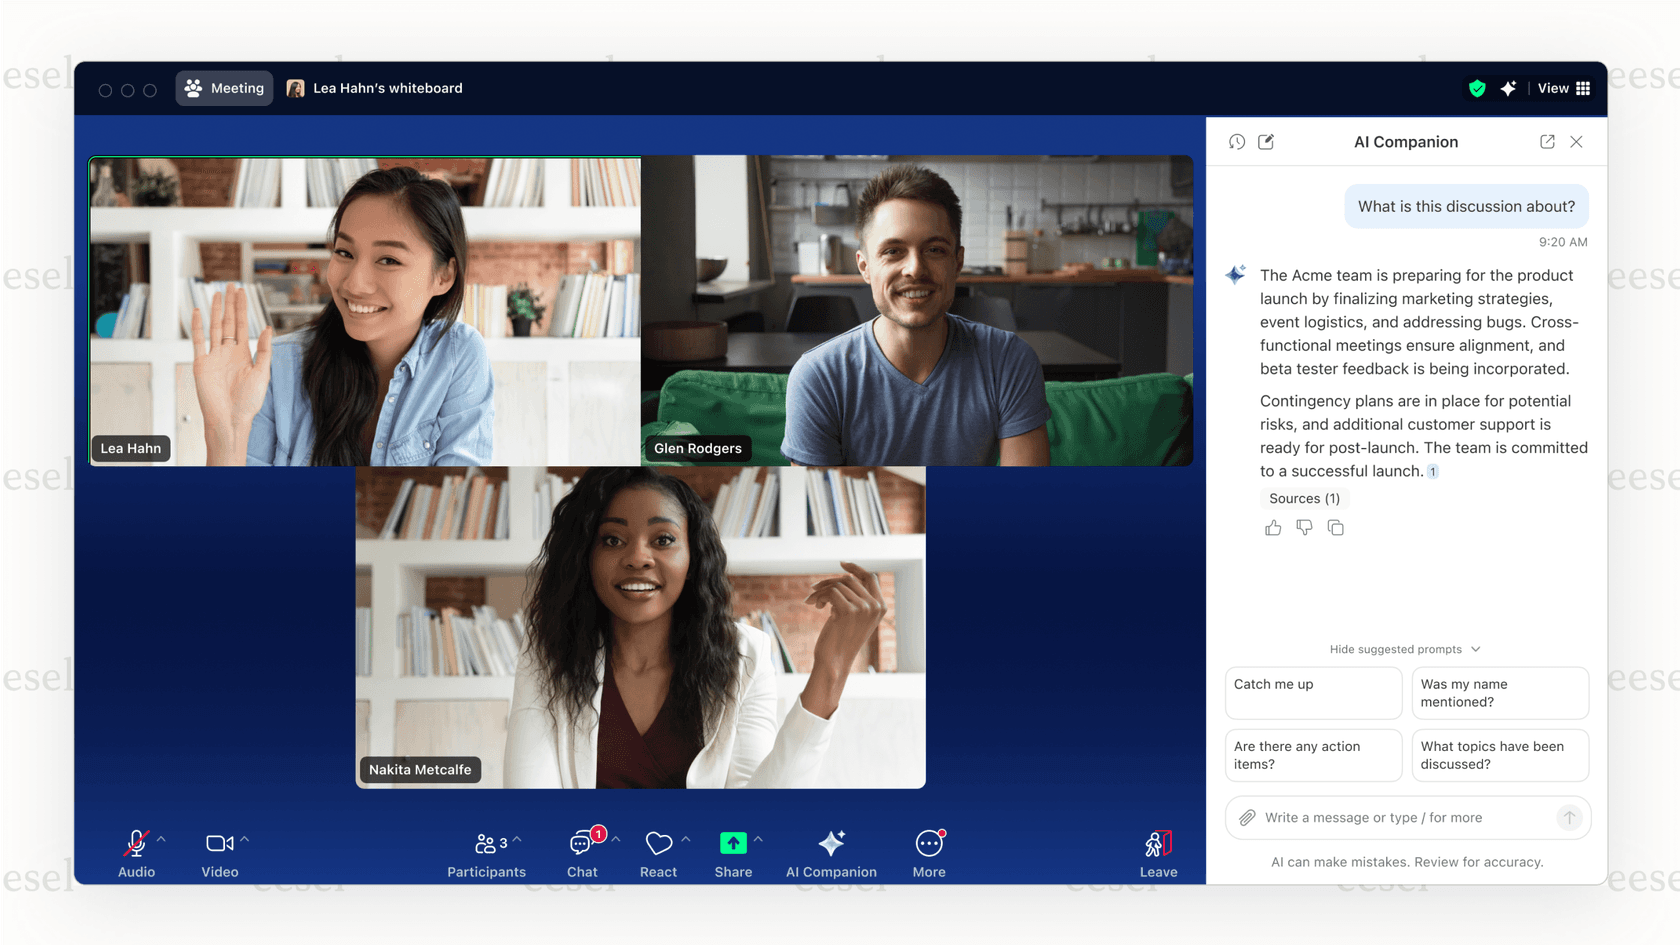
Task: Attach a file to the AI message
Action: (x=1247, y=817)
